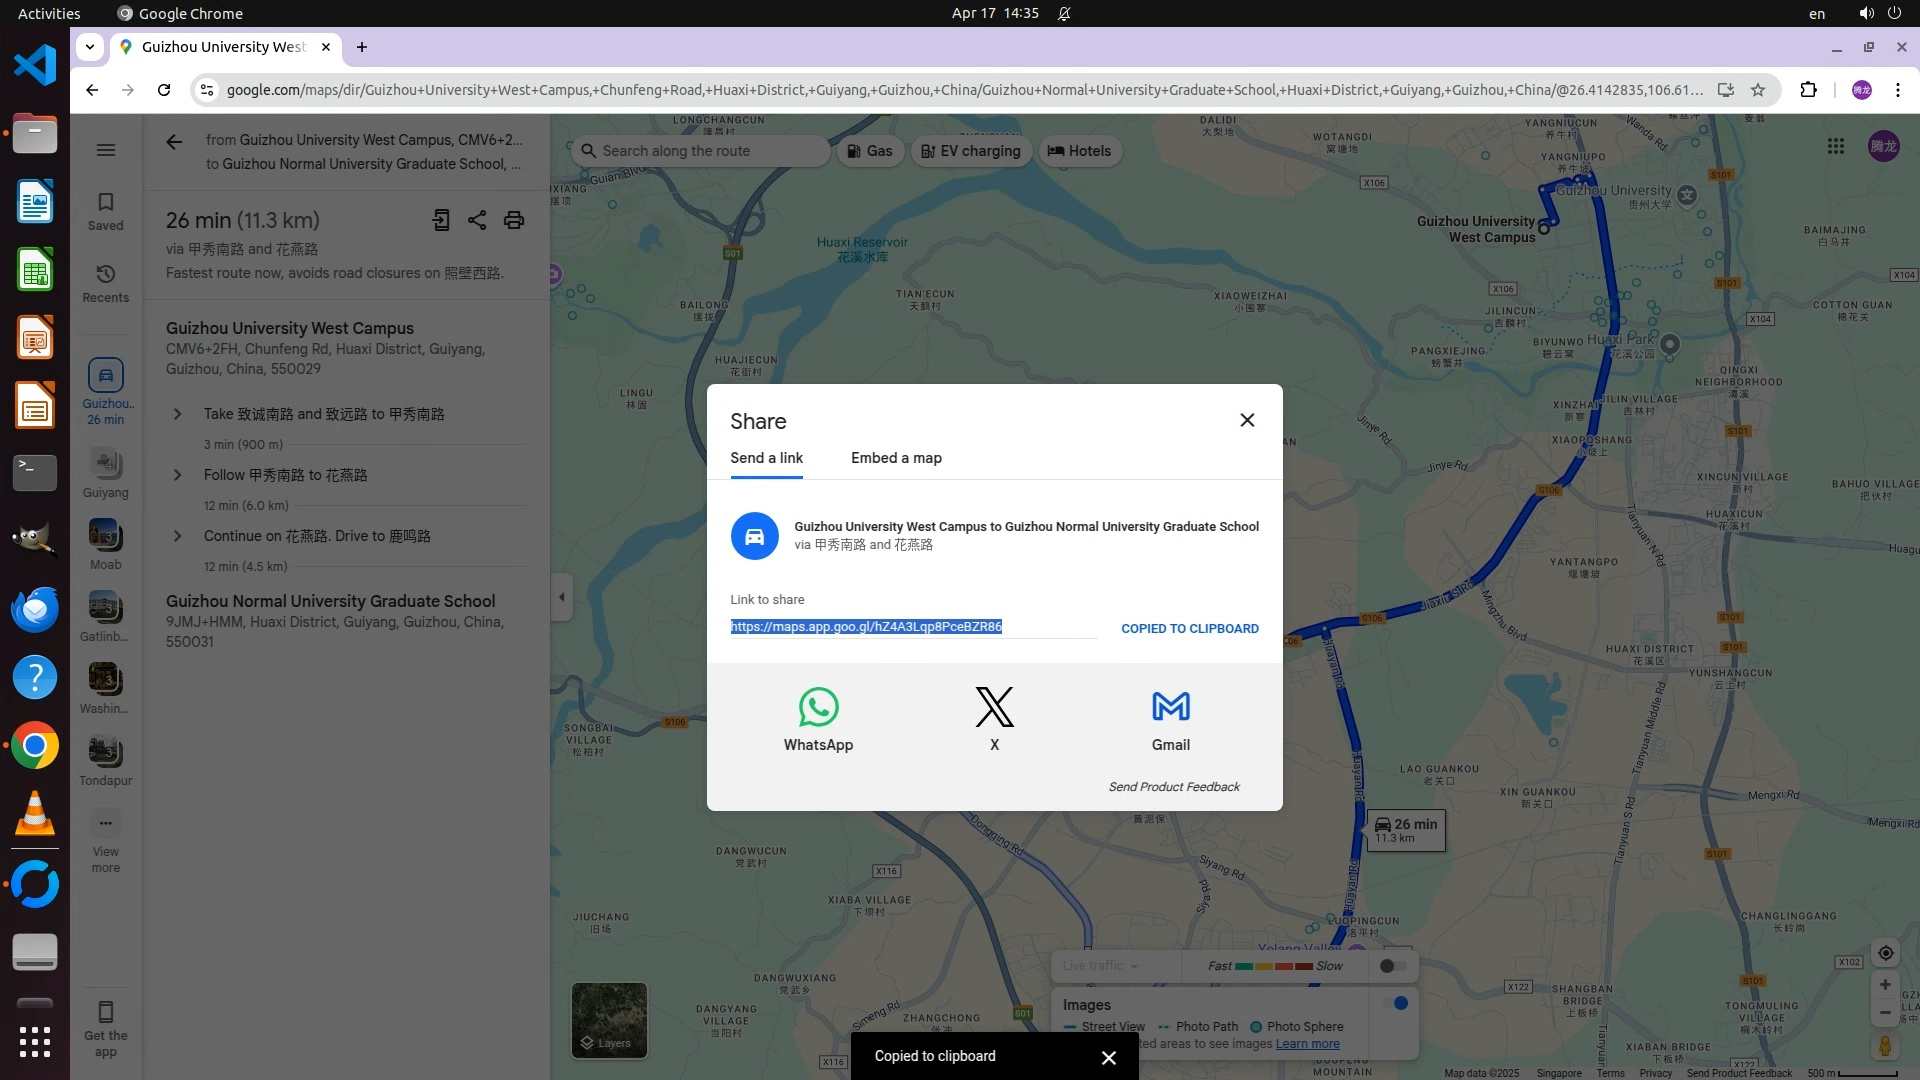1920x1080 pixels.
Task: Open Google apps grid
Action: [1835, 147]
